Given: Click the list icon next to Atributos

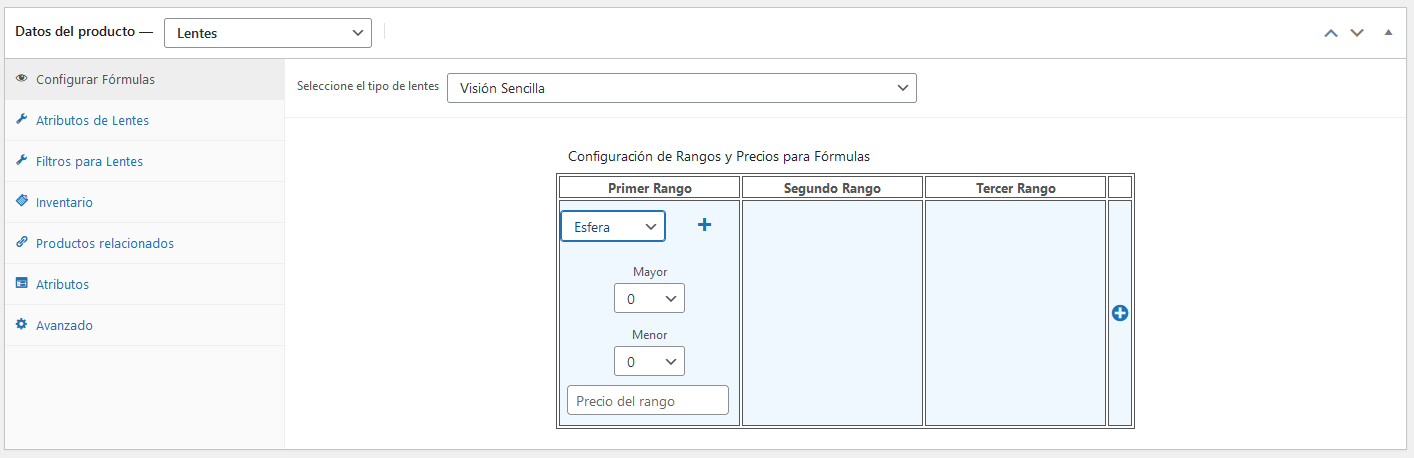Looking at the screenshot, I should point(22,284).
